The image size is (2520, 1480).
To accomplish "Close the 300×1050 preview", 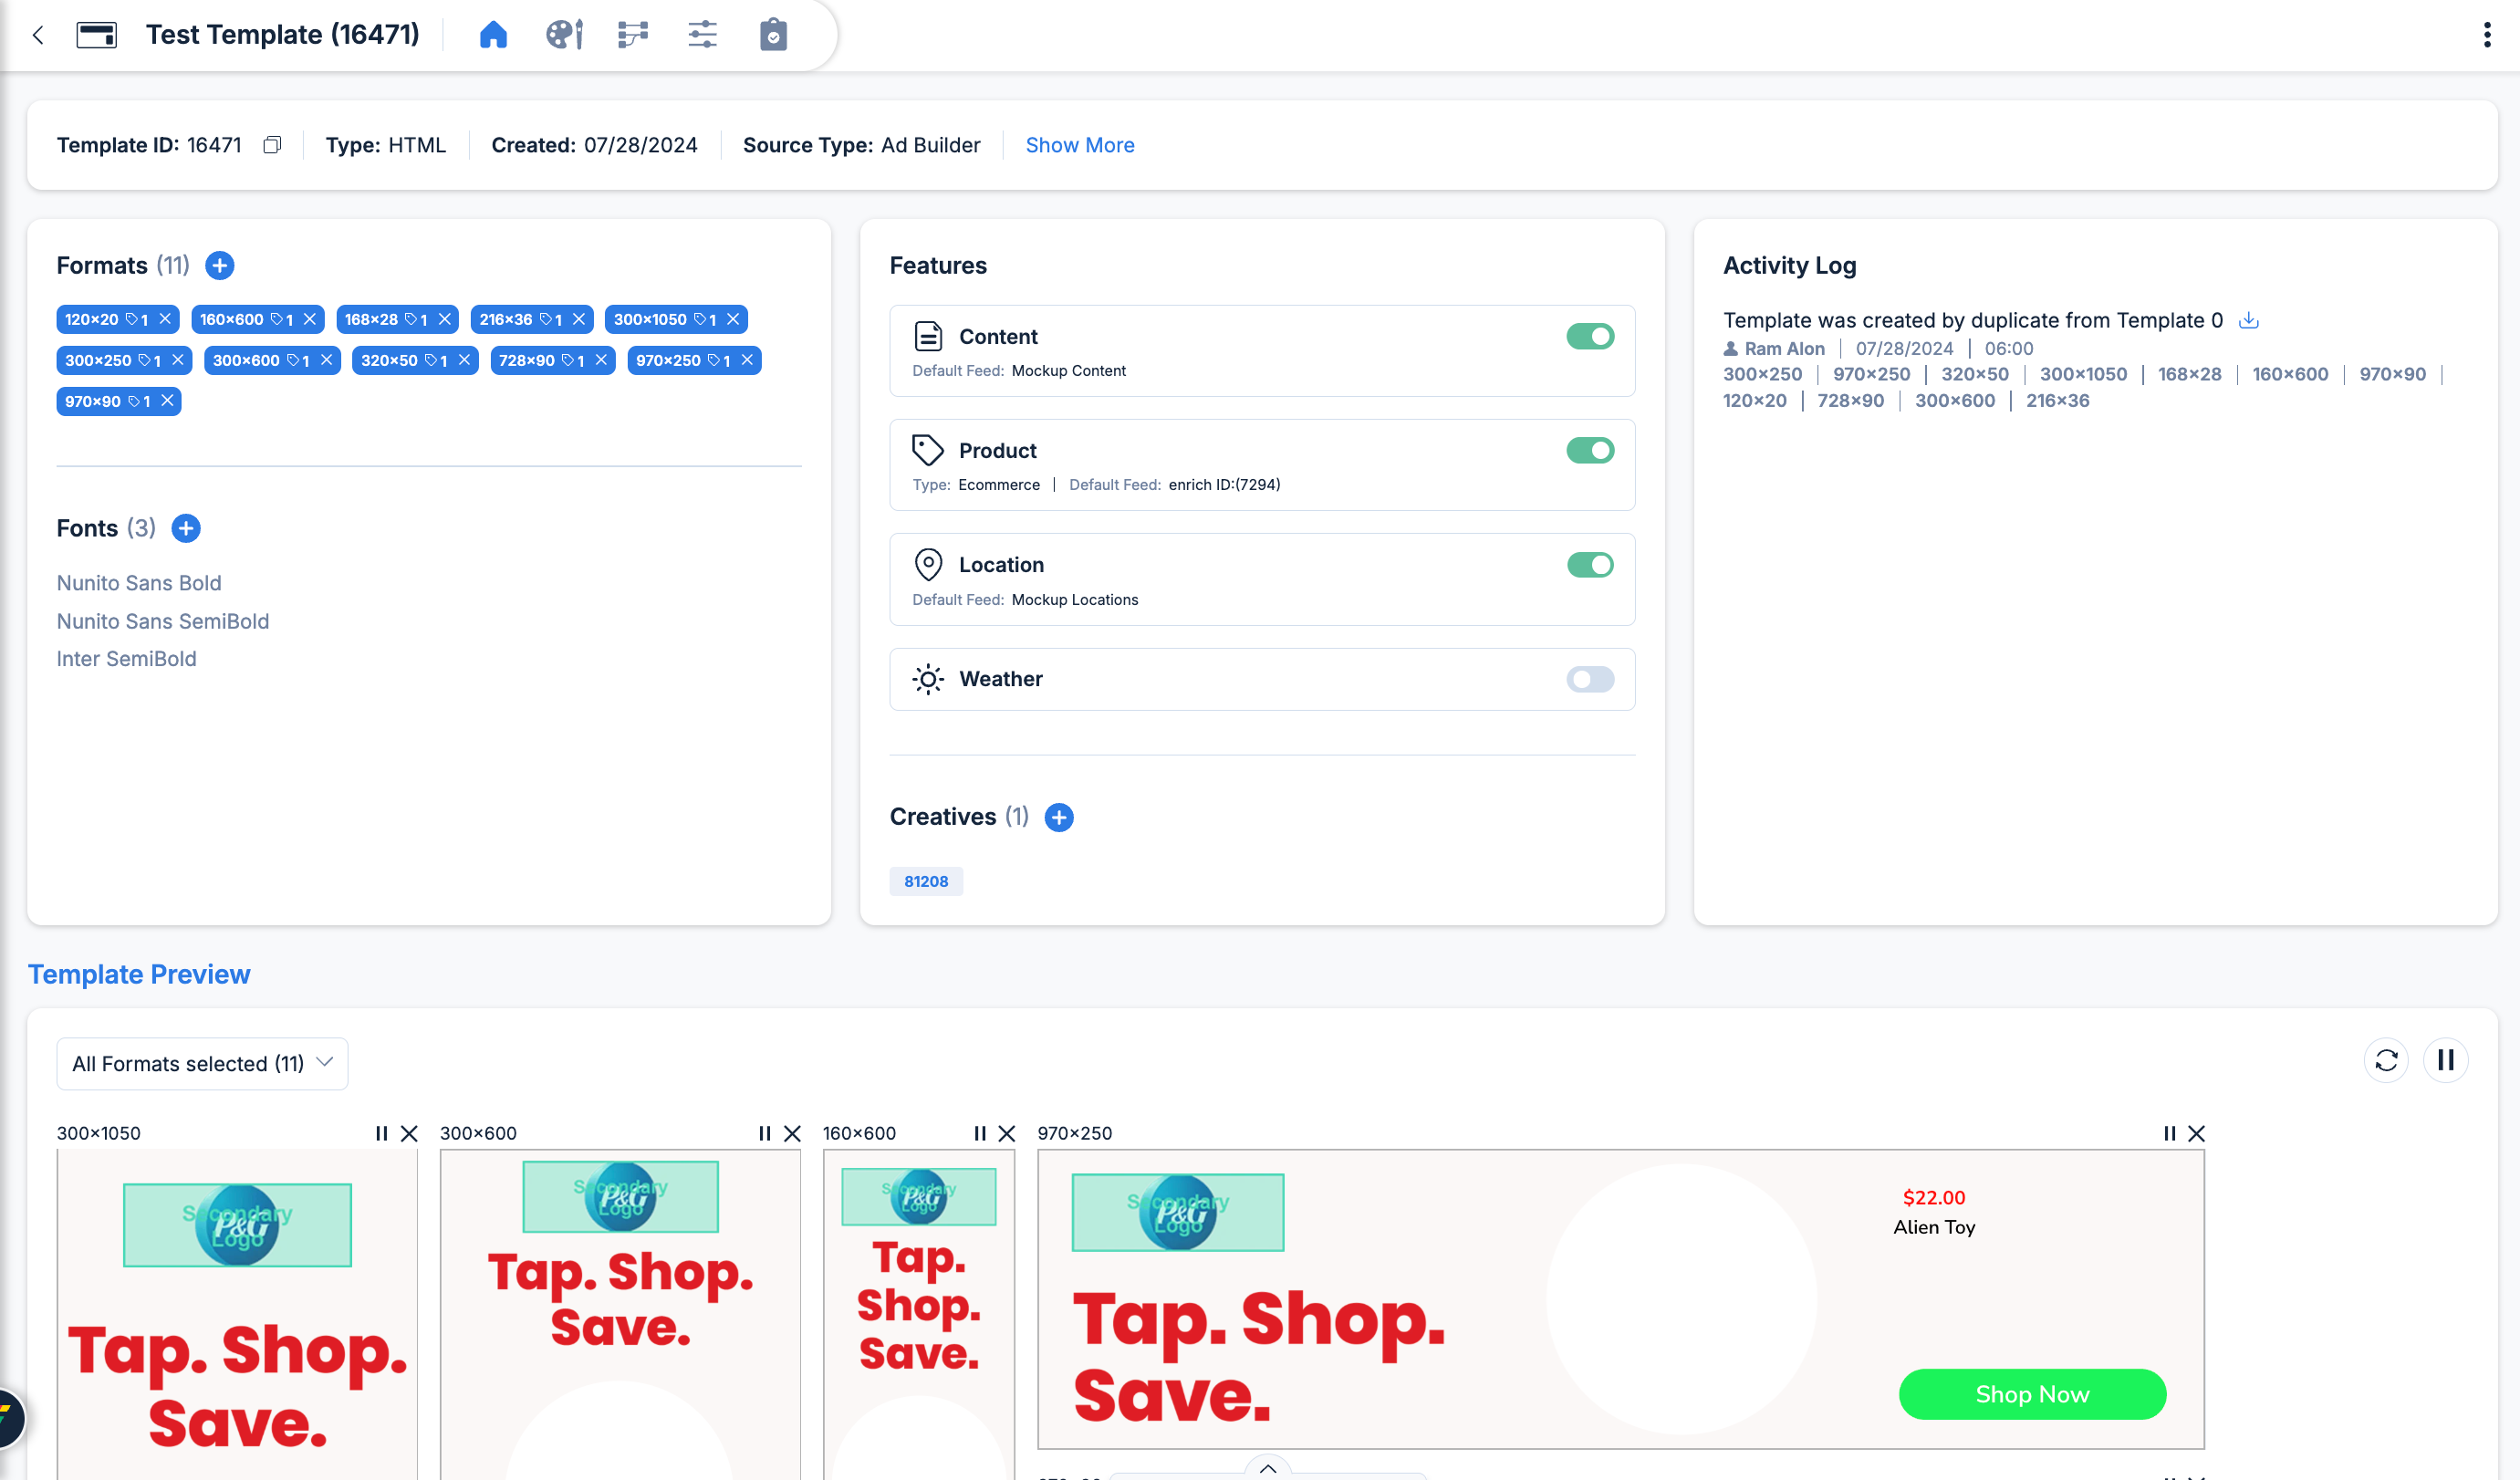I will tap(409, 1133).
